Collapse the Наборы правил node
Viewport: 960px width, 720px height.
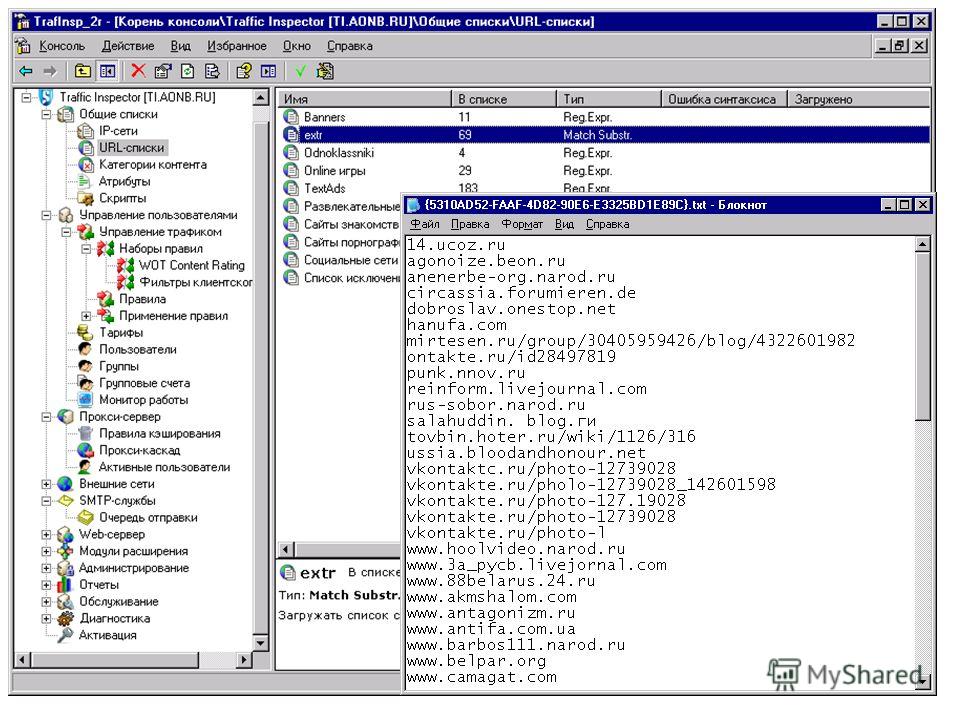(86, 249)
